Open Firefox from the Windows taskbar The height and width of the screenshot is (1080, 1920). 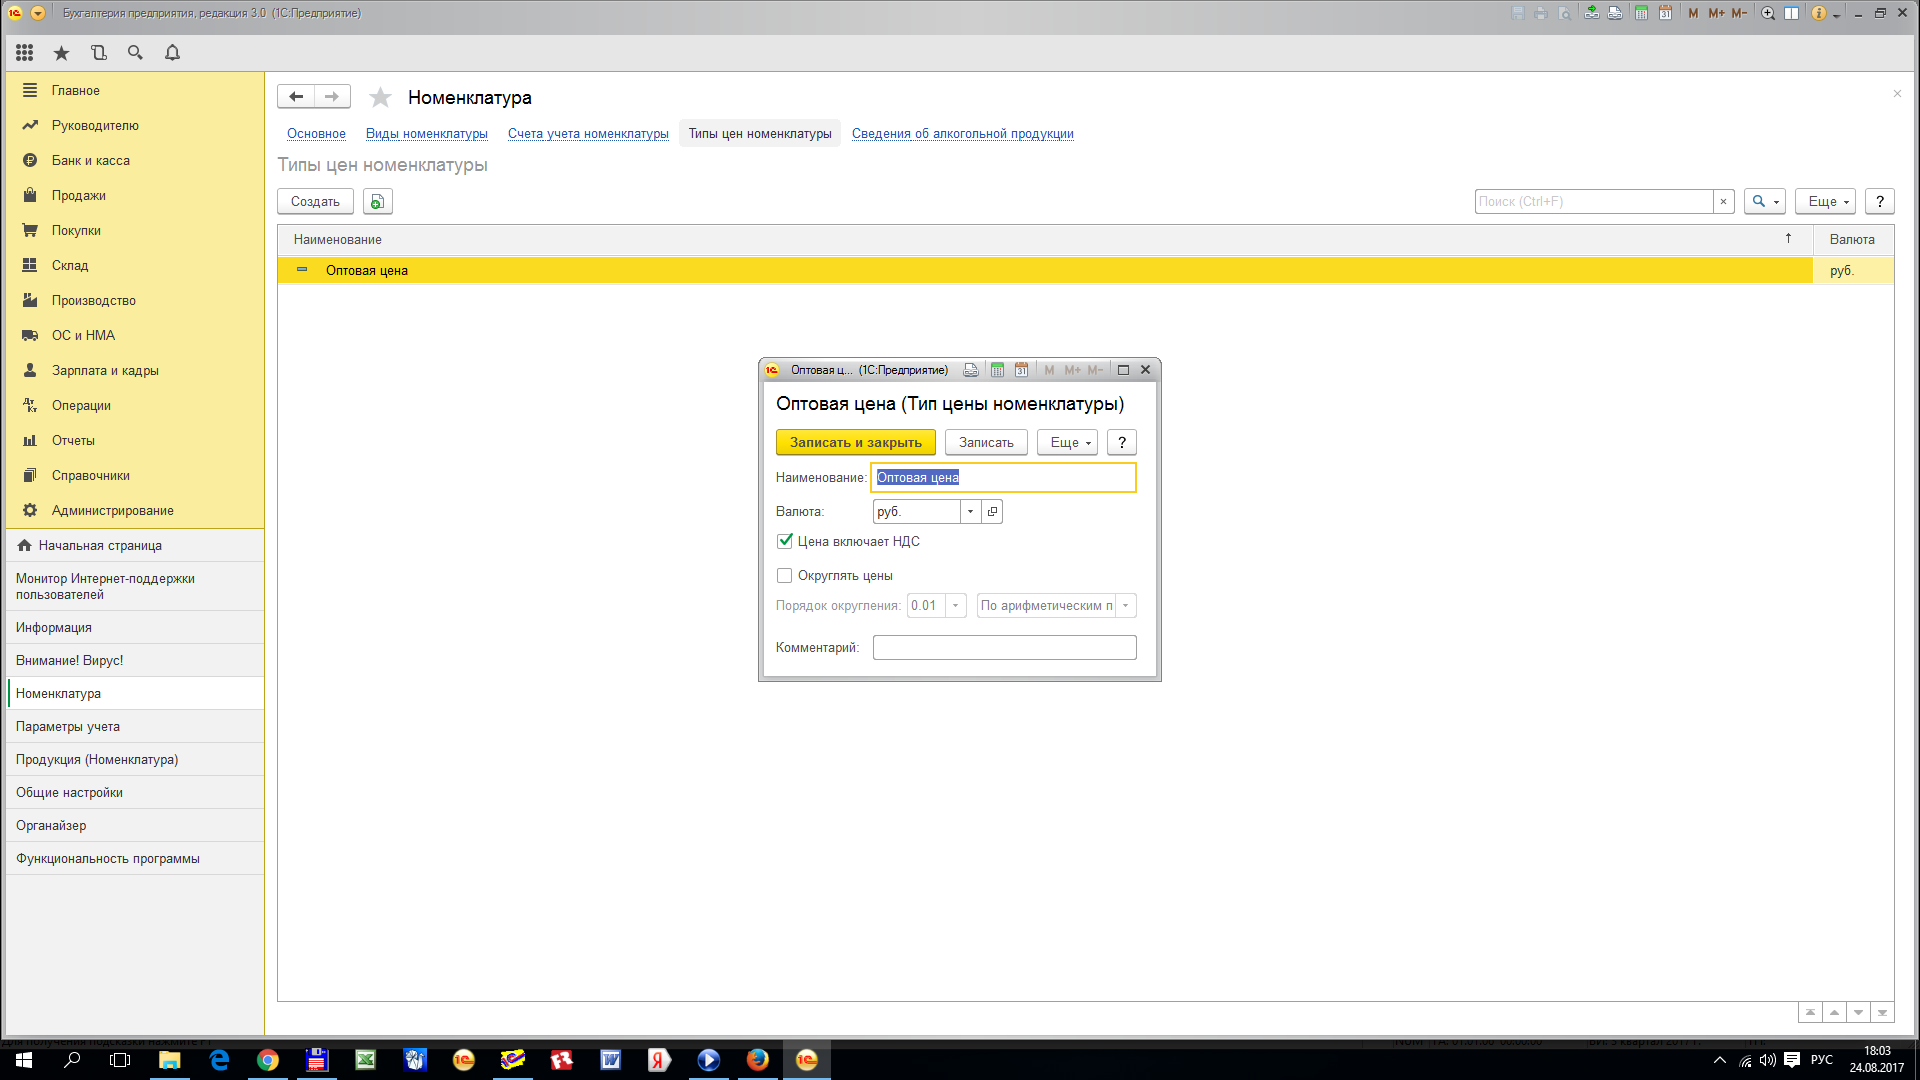(x=757, y=1060)
